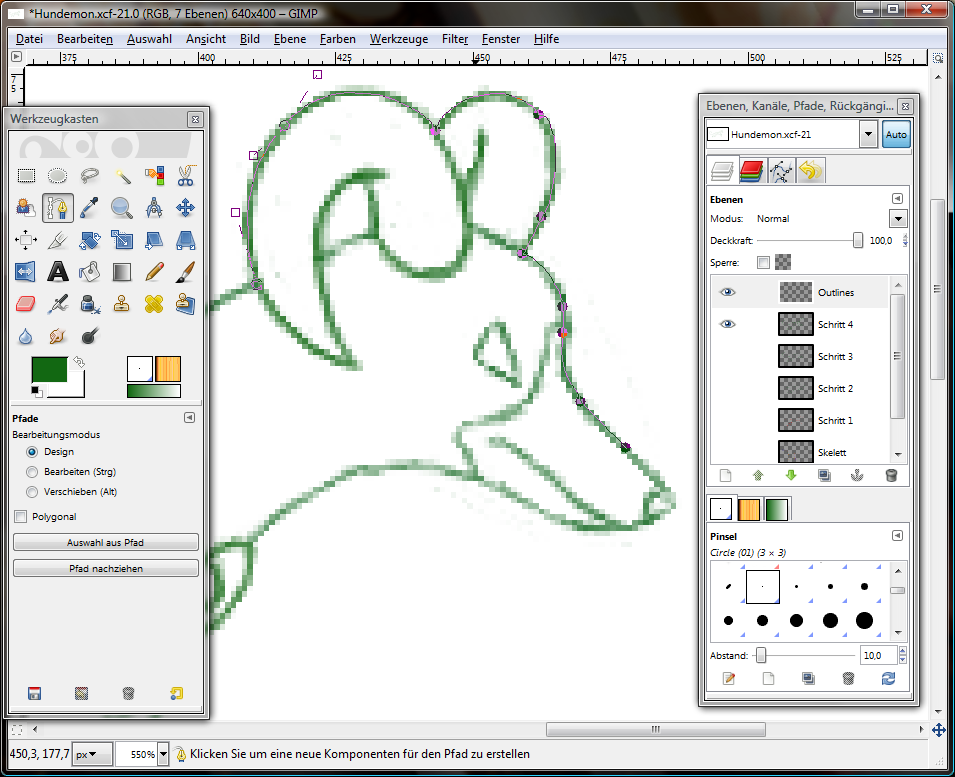The height and width of the screenshot is (777, 955).
Task: Pick the Blur/Sharpen droplet tool
Action: click(26, 336)
